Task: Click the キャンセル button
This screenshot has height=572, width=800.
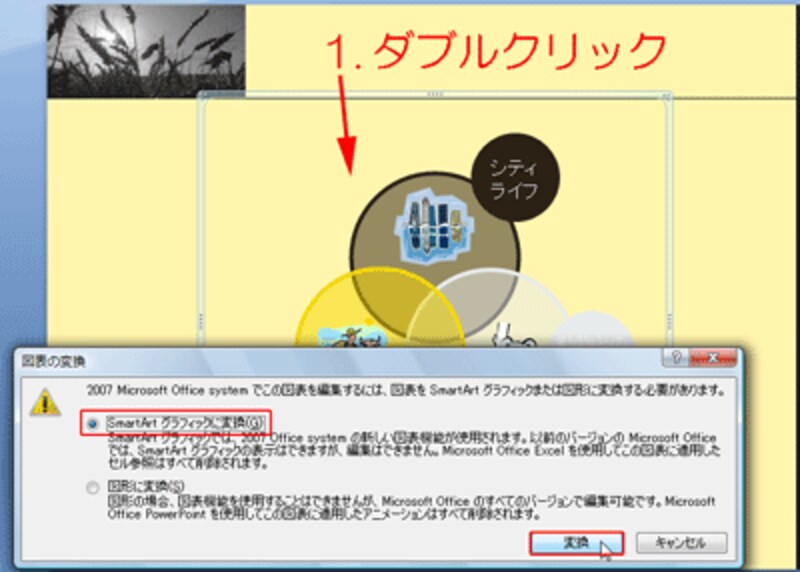Action: point(682,543)
